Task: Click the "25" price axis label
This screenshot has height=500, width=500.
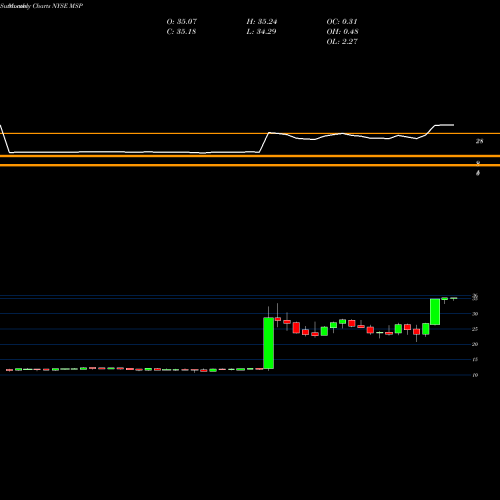Action: pyautogui.click(x=475, y=329)
